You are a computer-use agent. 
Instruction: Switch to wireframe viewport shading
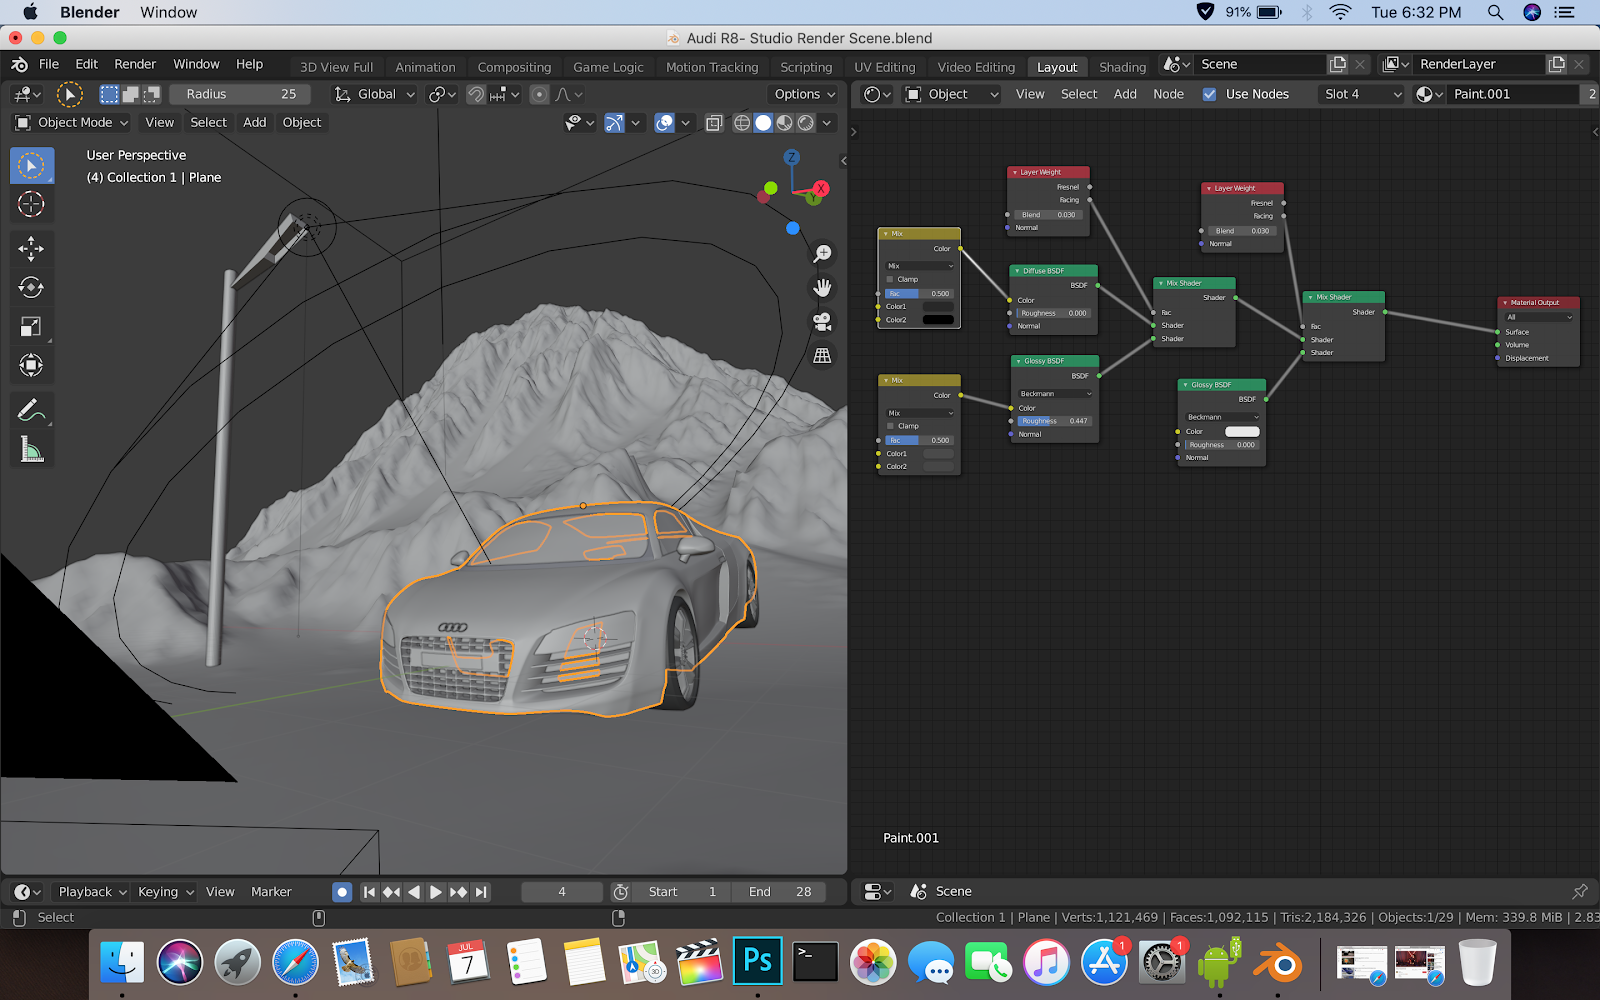tap(742, 122)
